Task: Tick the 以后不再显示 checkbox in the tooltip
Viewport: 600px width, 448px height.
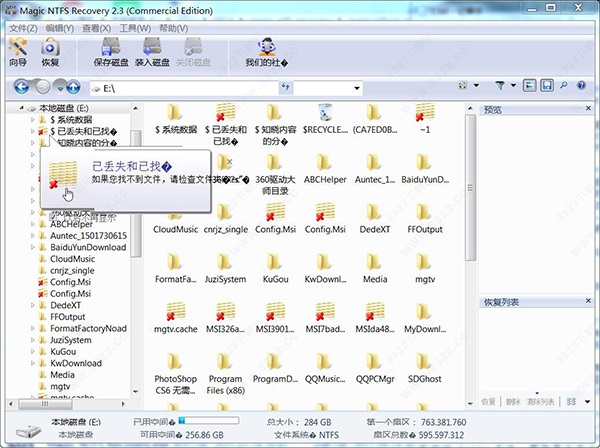Action: 53,217
